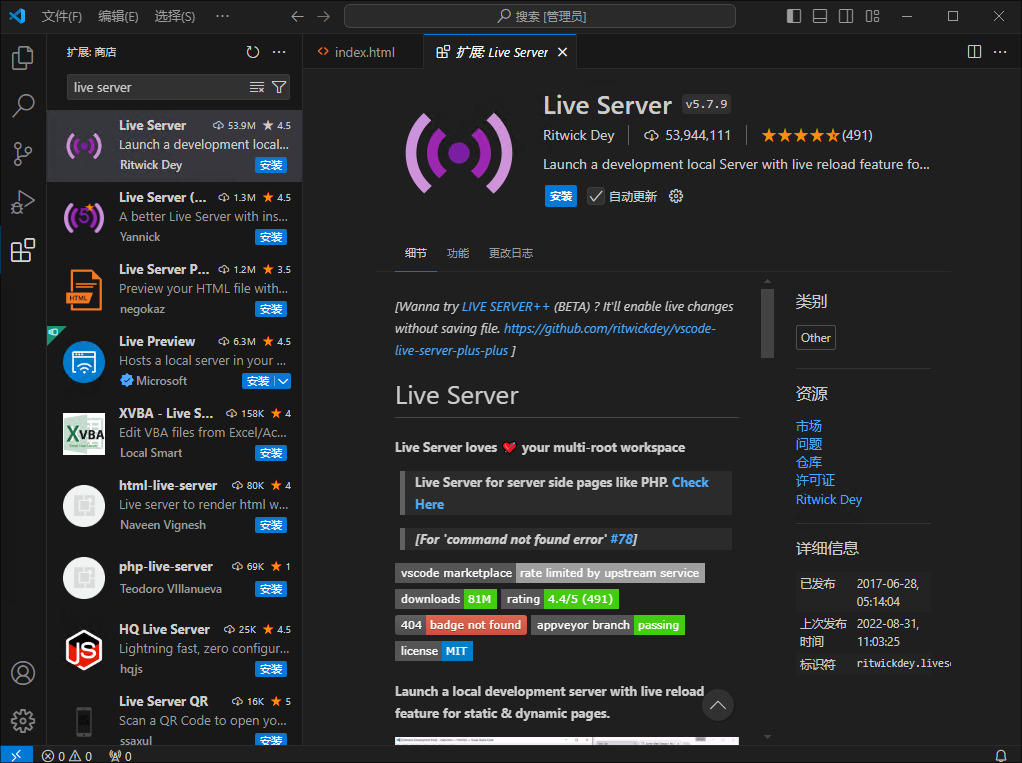Switch to the 更改日志 tab
Screen dimensions: 1022x763
[511, 253]
